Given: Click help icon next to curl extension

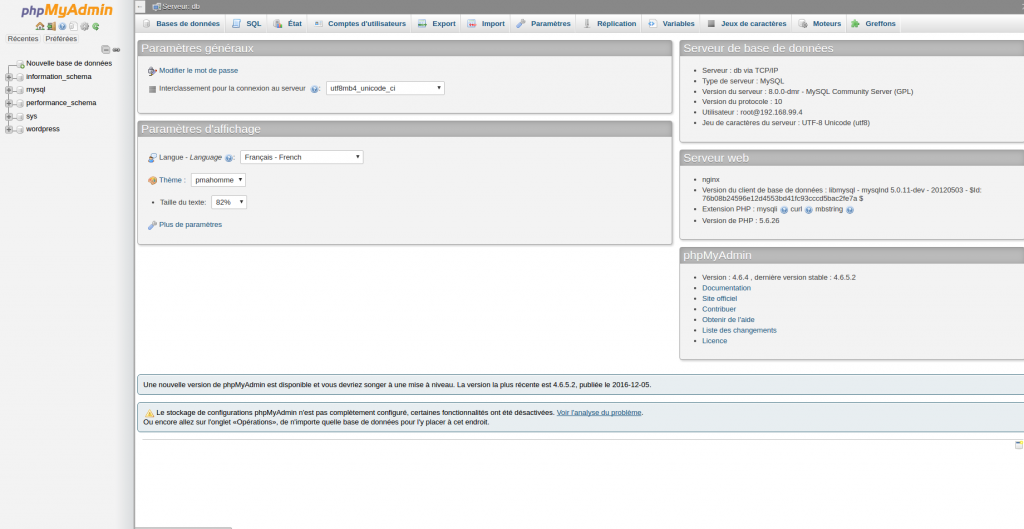Looking at the screenshot, I should 808,210.
